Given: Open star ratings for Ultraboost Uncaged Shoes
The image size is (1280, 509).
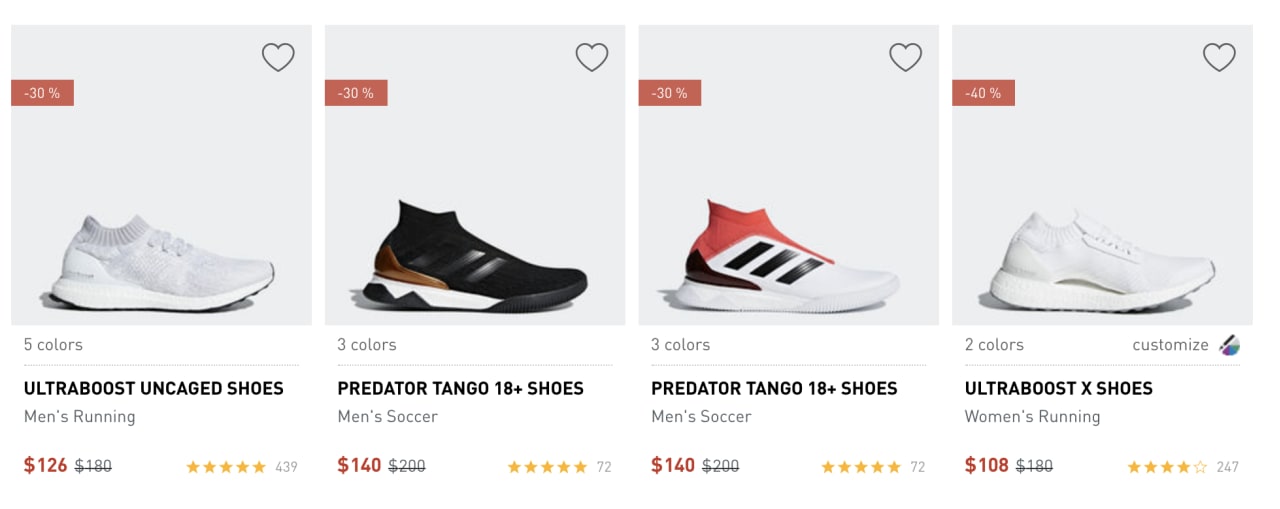Looking at the screenshot, I should pos(226,466).
